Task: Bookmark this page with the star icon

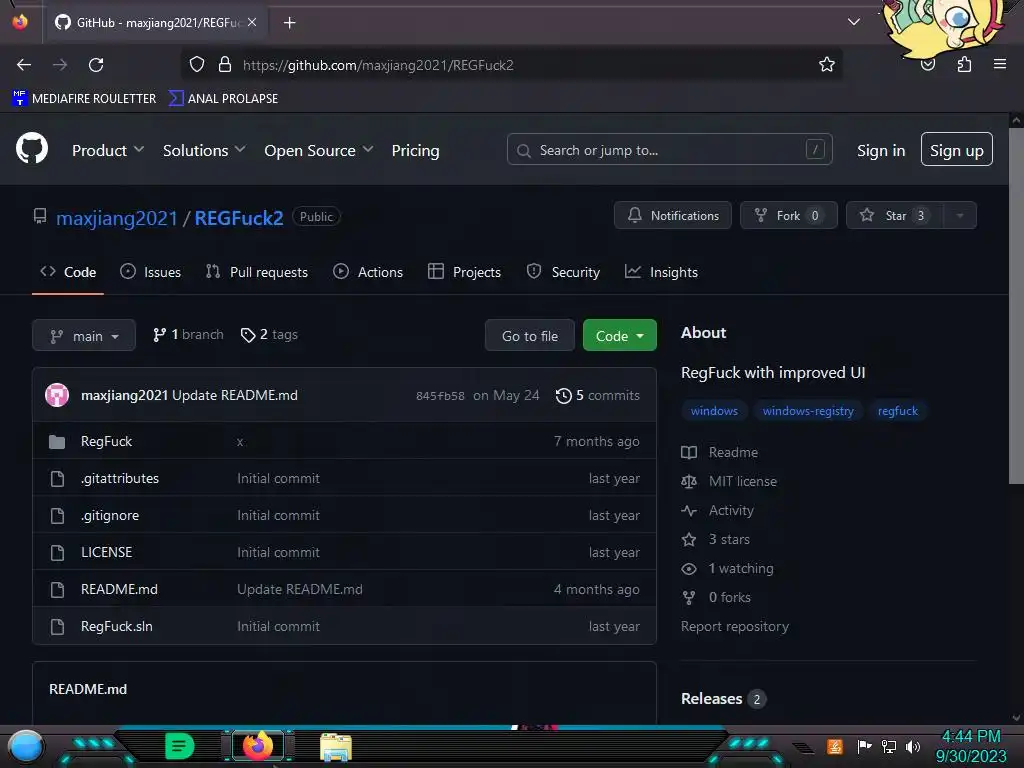Action: point(827,64)
